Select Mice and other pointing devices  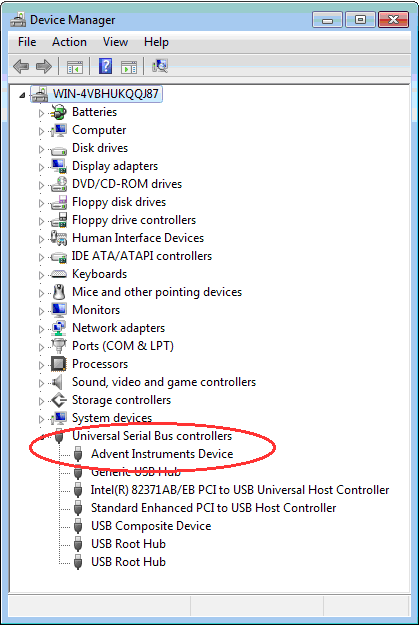coord(157,292)
